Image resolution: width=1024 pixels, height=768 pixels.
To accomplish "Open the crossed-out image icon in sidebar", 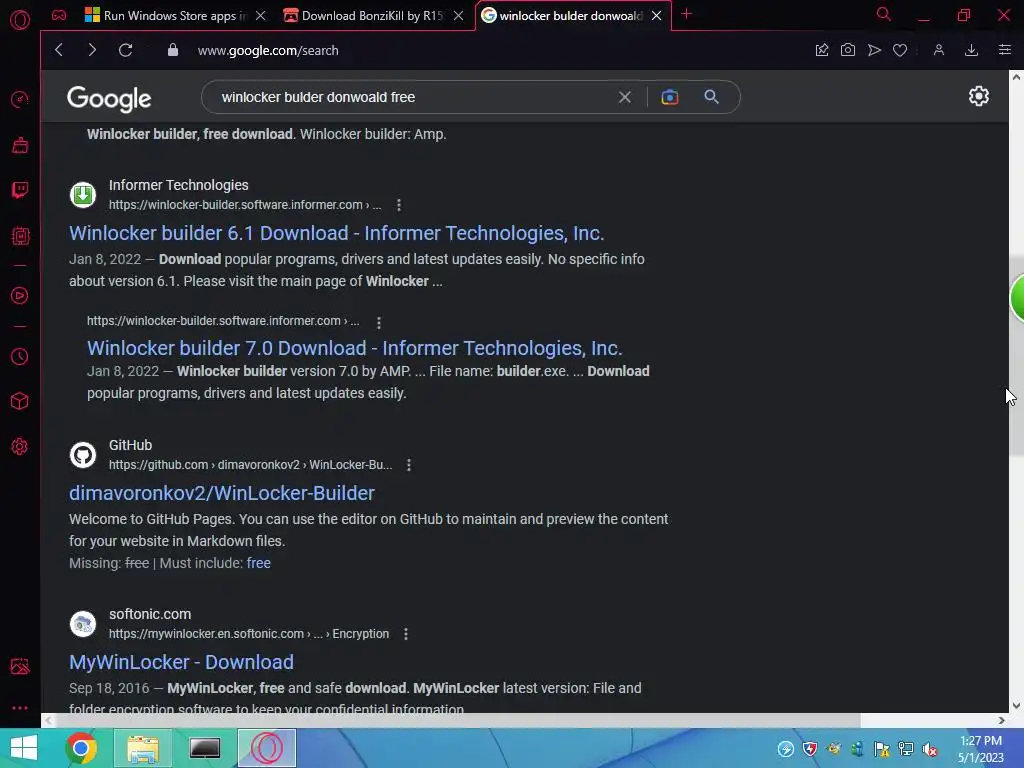I will click(20, 666).
